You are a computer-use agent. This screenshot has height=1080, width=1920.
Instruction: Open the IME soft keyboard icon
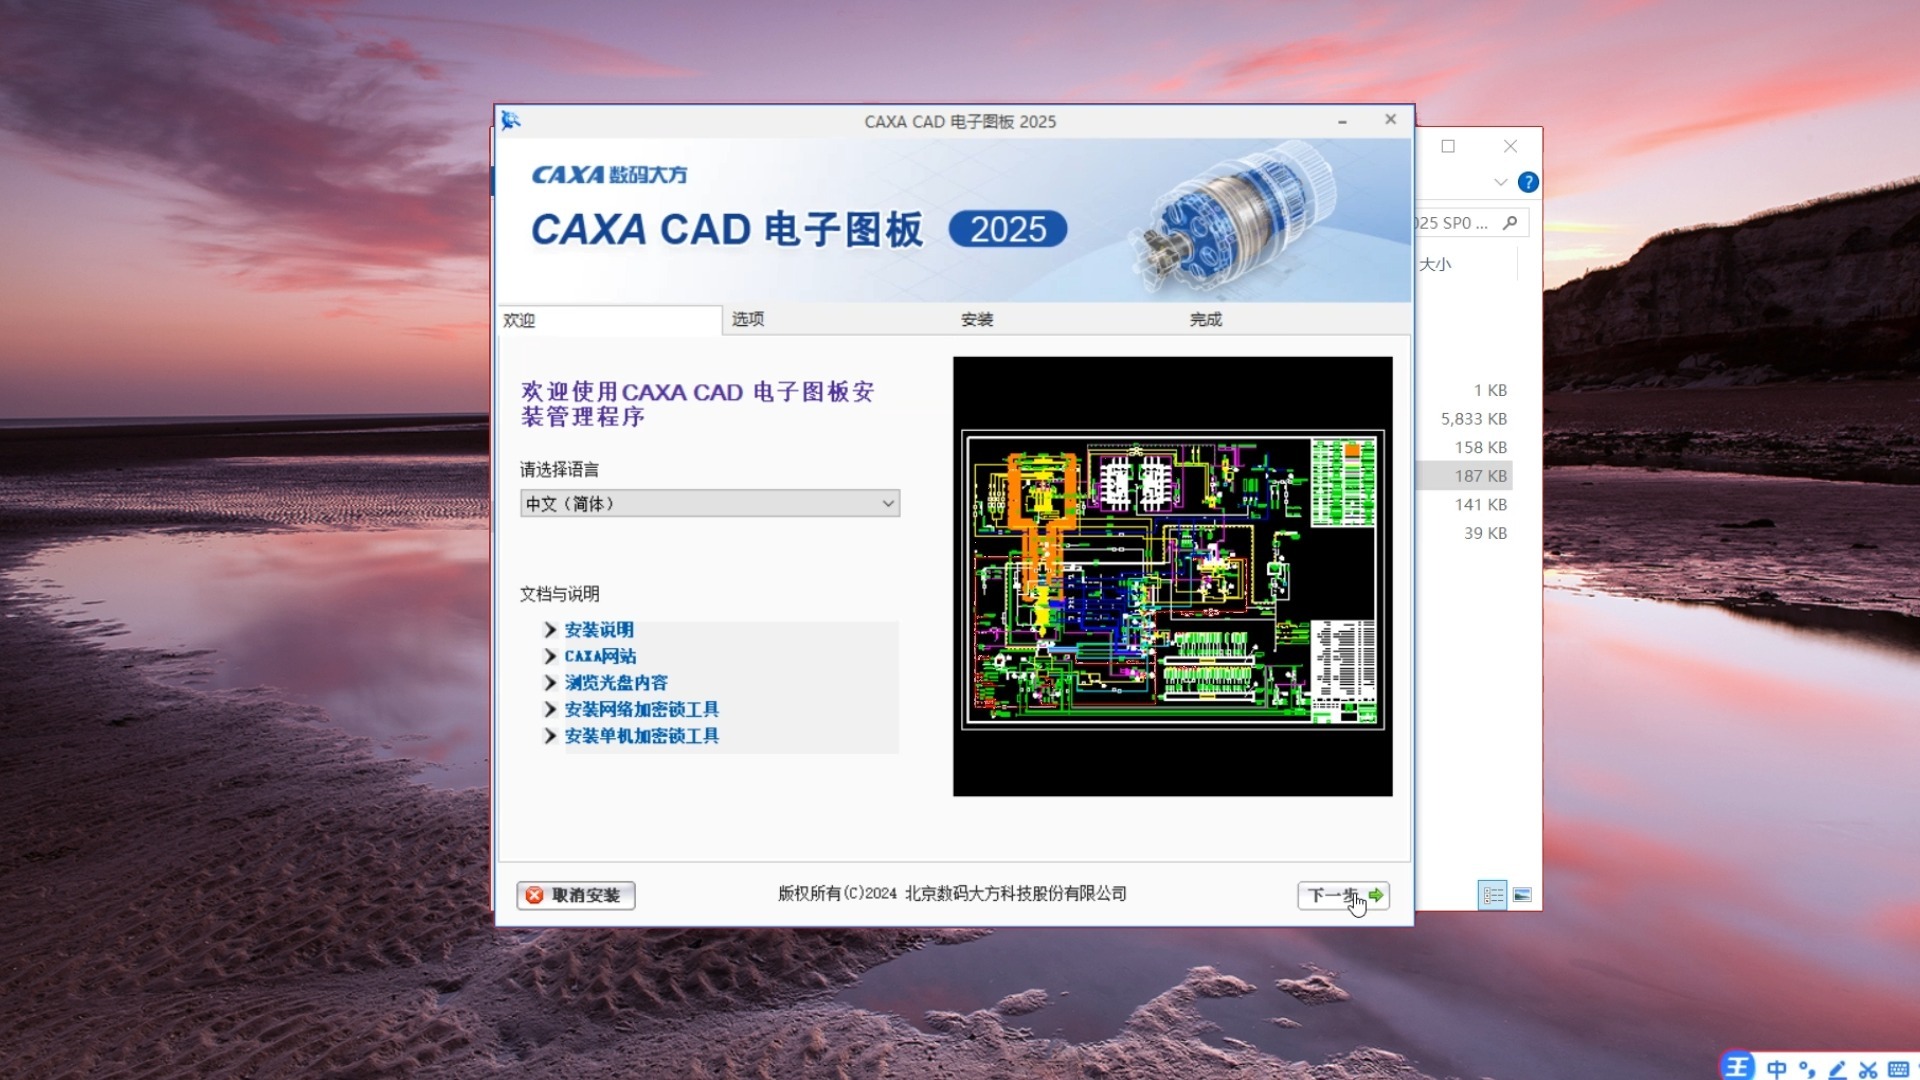pos(1899,1069)
